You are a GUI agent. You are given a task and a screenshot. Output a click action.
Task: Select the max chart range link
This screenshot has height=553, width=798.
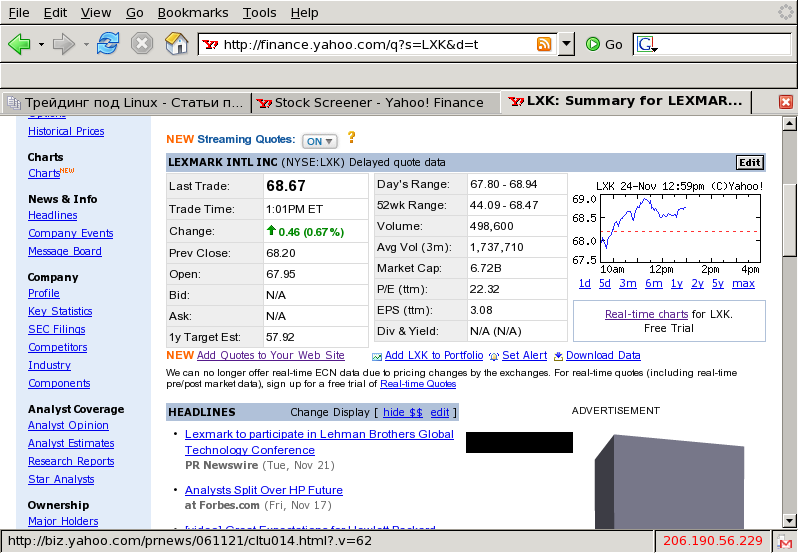click(x=743, y=283)
